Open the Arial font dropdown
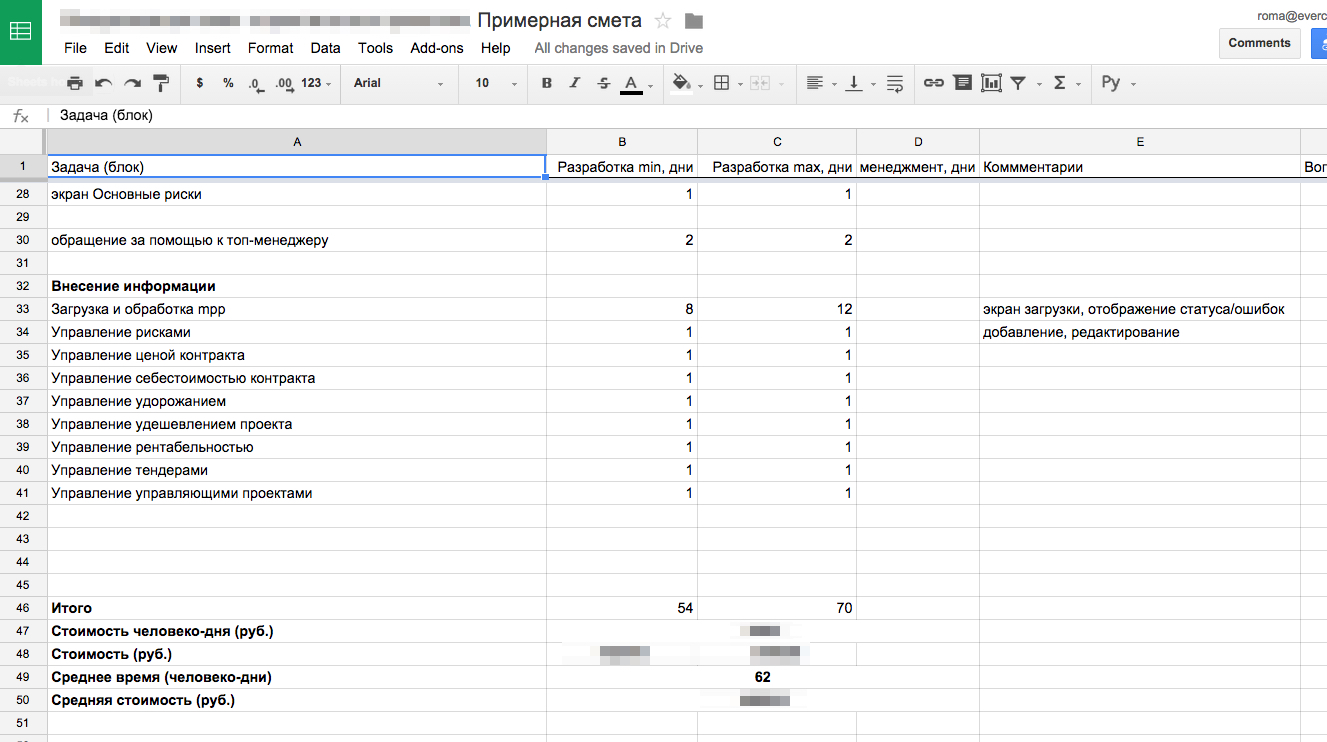Image resolution: width=1327 pixels, height=742 pixels. coord(398,83)
